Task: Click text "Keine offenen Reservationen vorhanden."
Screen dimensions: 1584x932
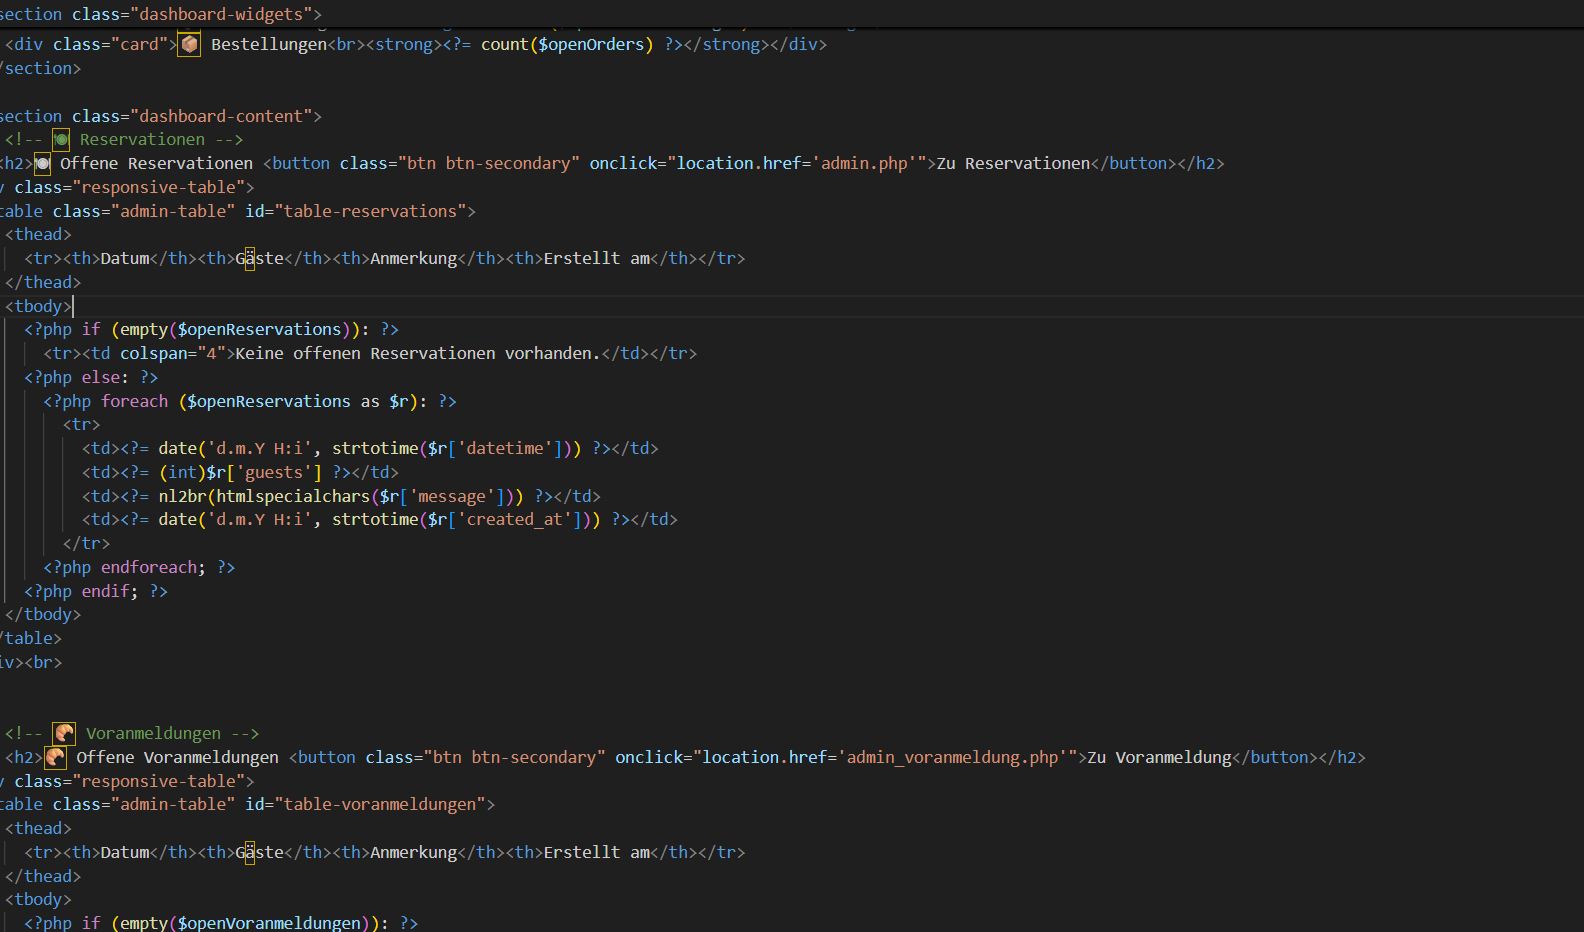Action: 417,354
